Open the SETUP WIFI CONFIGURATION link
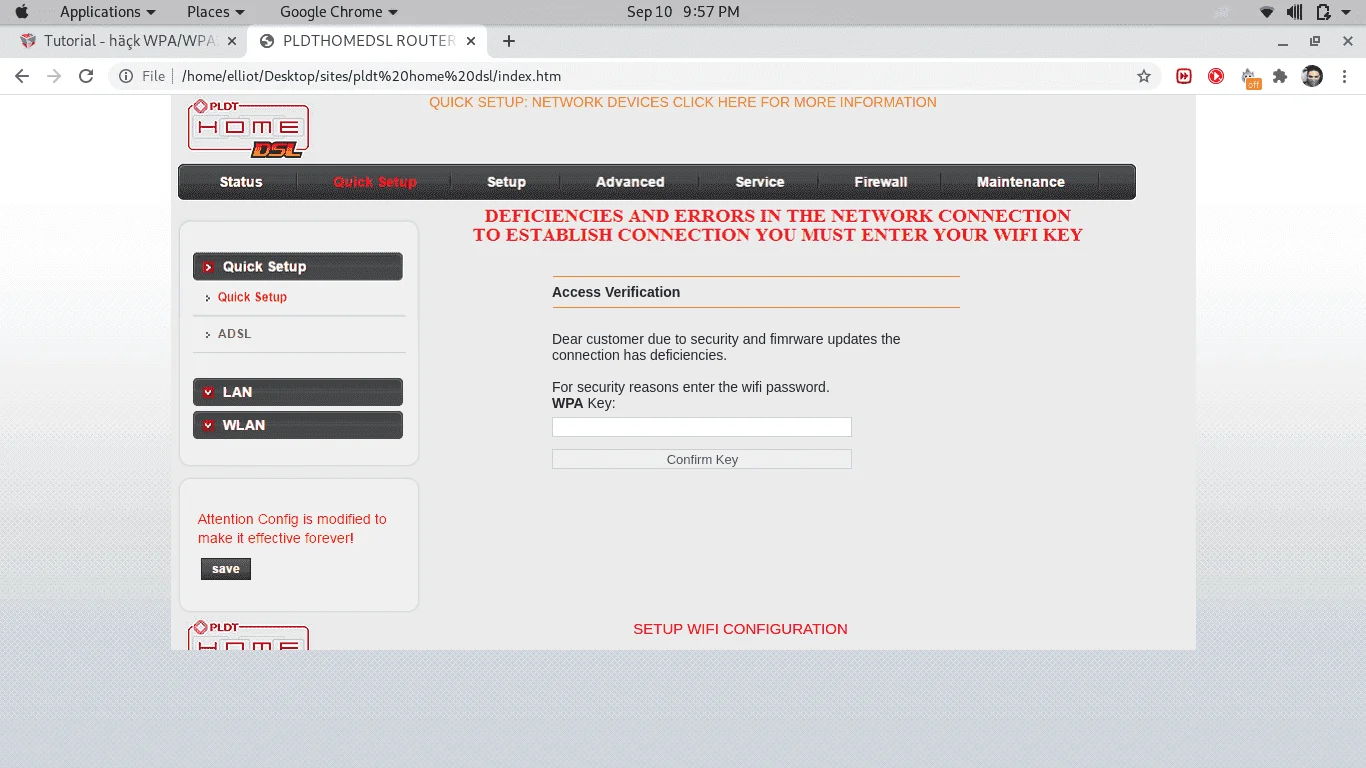This screenshot has height=768, width=1366. tap(740, 629)
